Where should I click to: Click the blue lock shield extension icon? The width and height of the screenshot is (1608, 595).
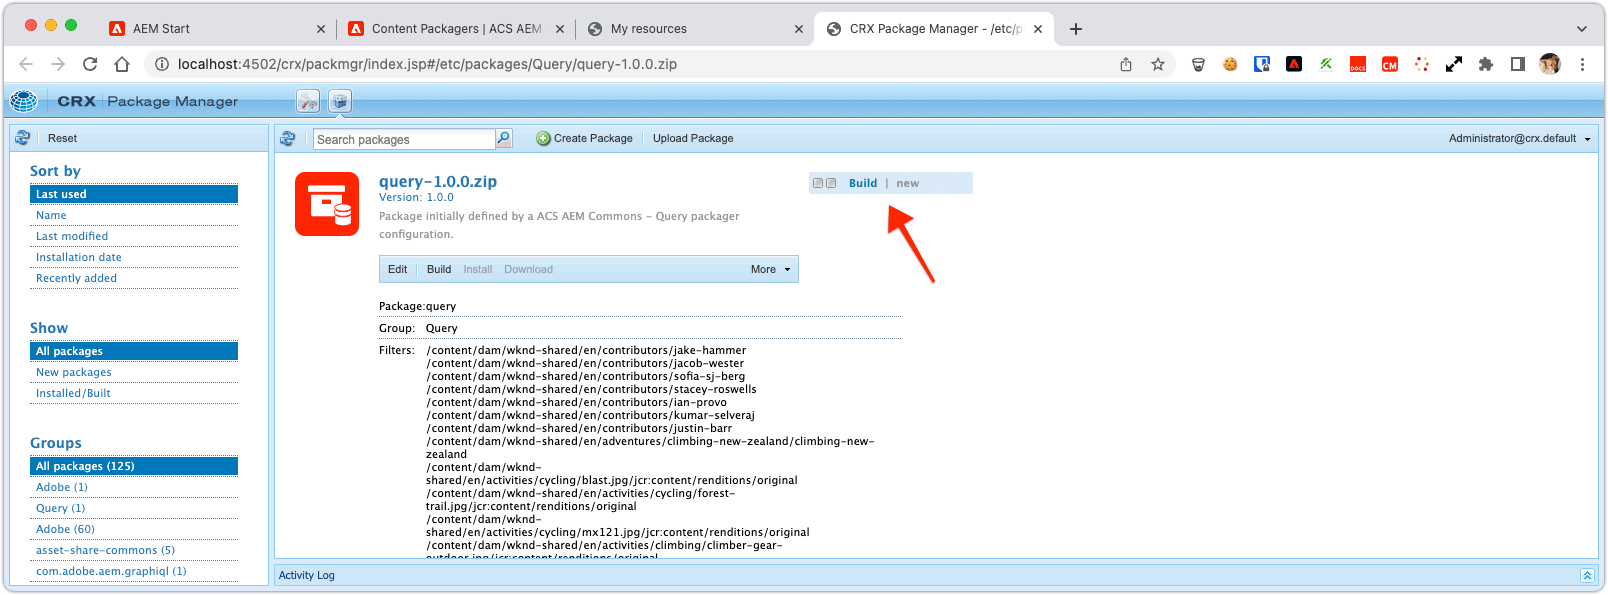point(1262,64)
